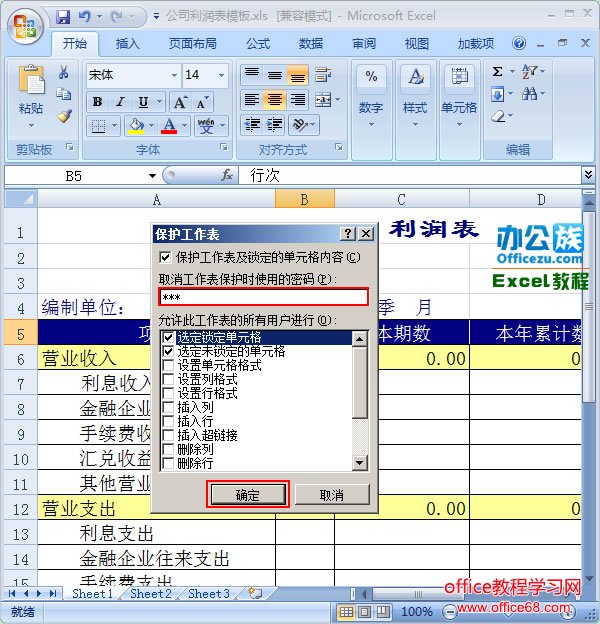Click the Copy icon
Screen dimensions: 600x624
coord(63,94)
